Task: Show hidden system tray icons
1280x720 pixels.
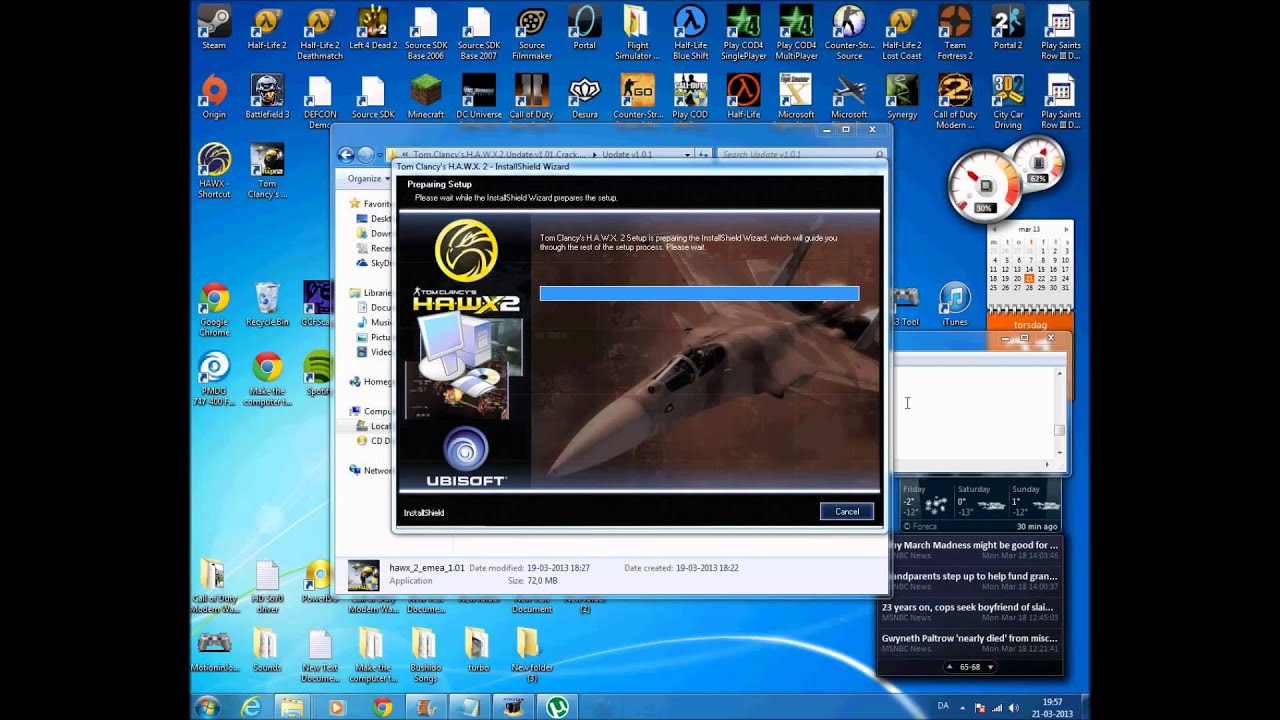Action: (x=963, y=706)
